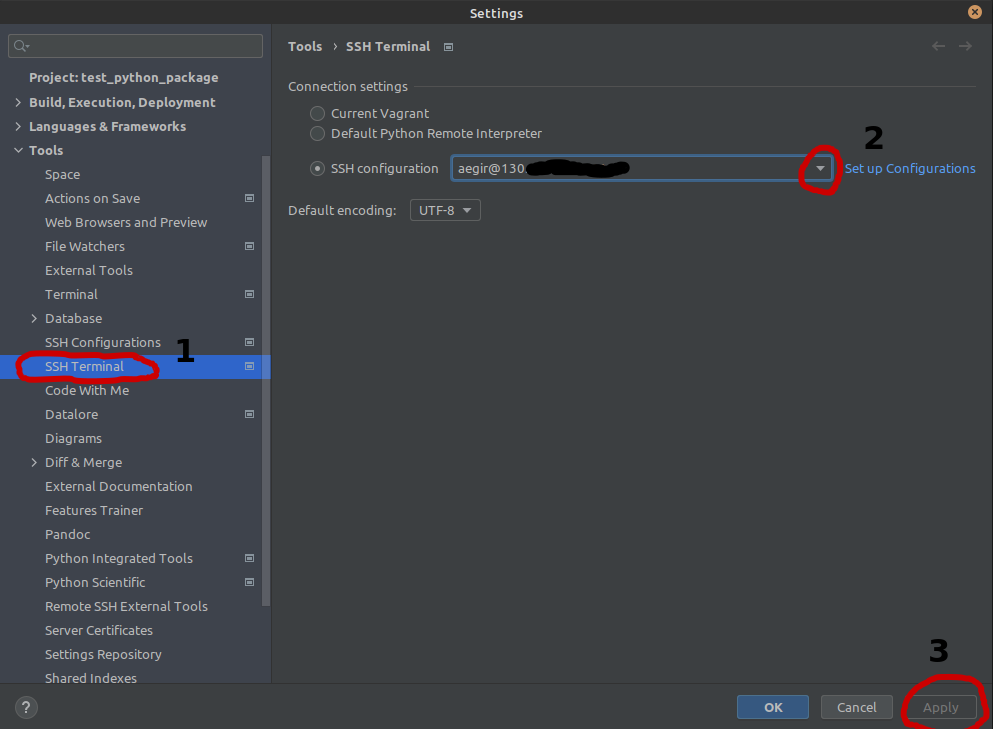Viewport: 993px width, 729px height.
Task: Select Default Python Remote Interpreter option
Action: pyautogui.click(x=317, y=133)
